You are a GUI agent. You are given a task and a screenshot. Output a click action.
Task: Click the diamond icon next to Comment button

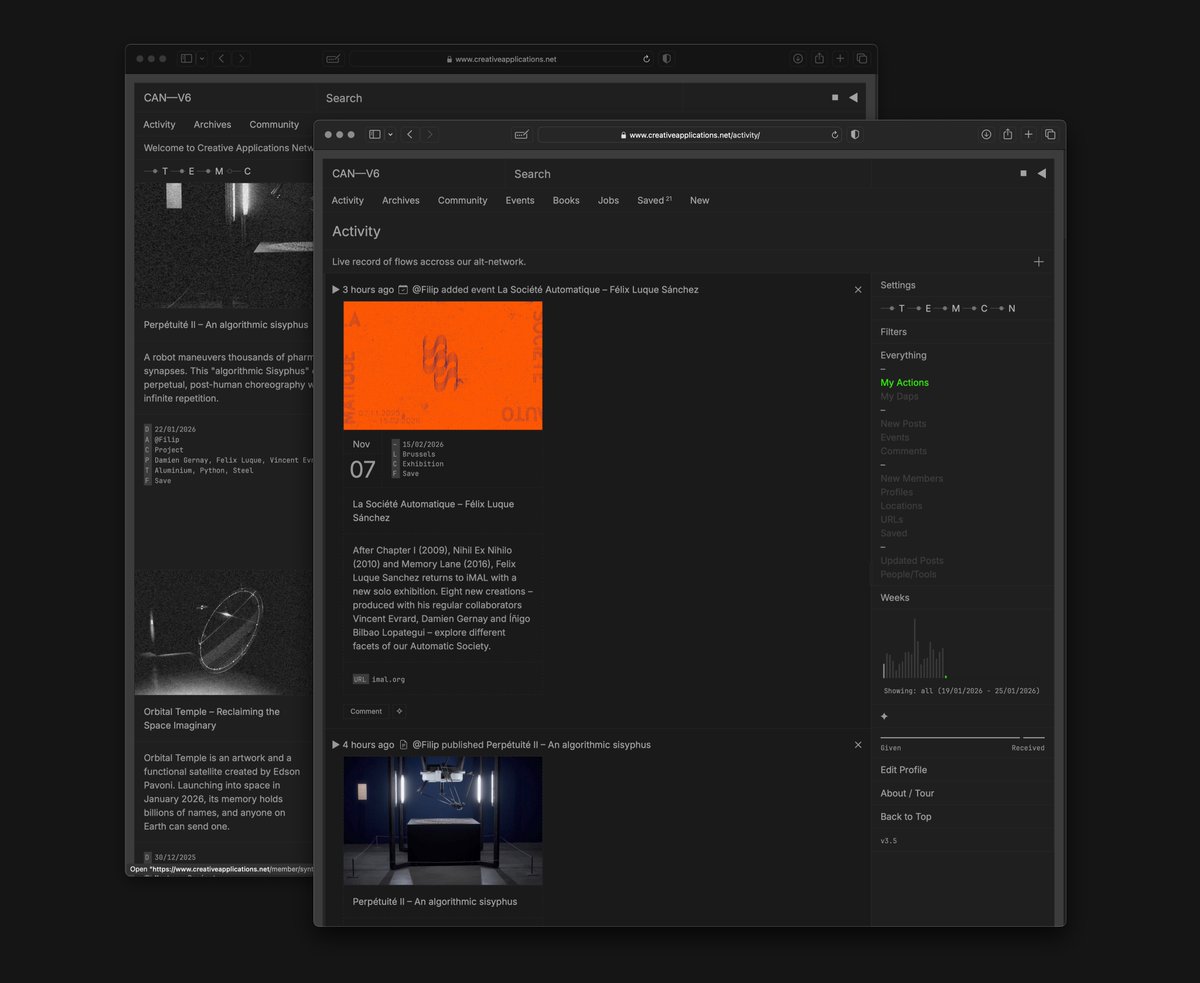click(399, 711)
